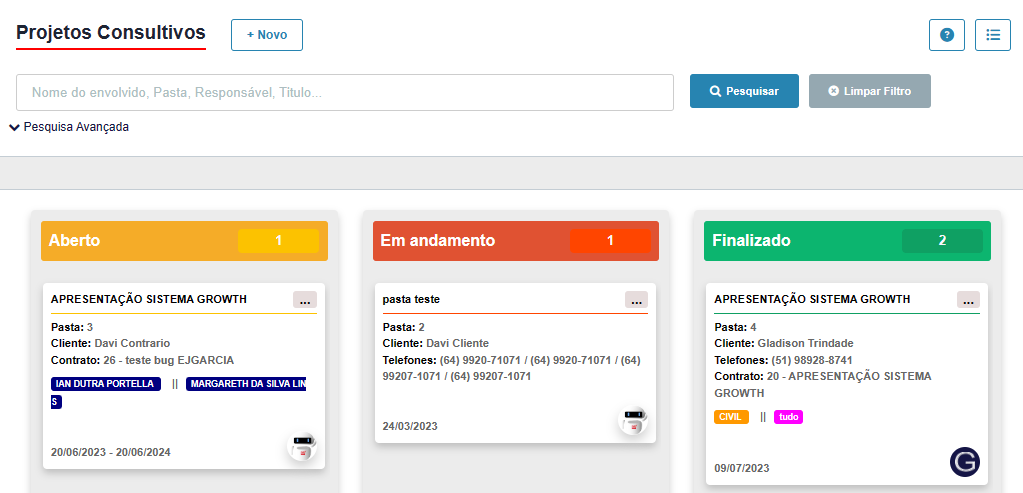Click the IAN DUTRA PORTELLA tag
Viewport: 1023px width, 493px height.
106,383
